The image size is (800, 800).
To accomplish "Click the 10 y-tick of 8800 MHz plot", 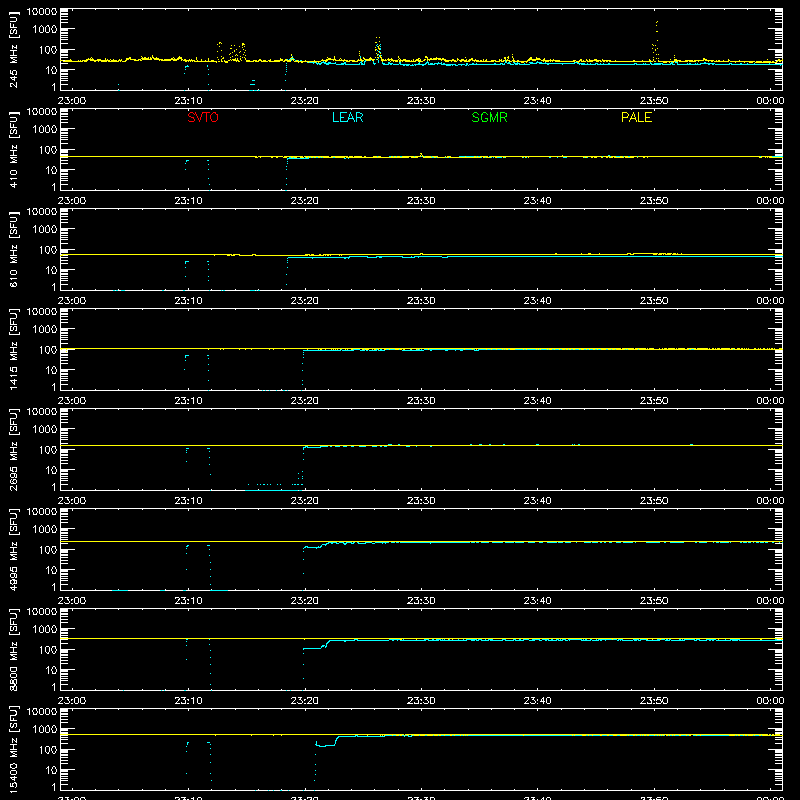I will click(51, 670).
